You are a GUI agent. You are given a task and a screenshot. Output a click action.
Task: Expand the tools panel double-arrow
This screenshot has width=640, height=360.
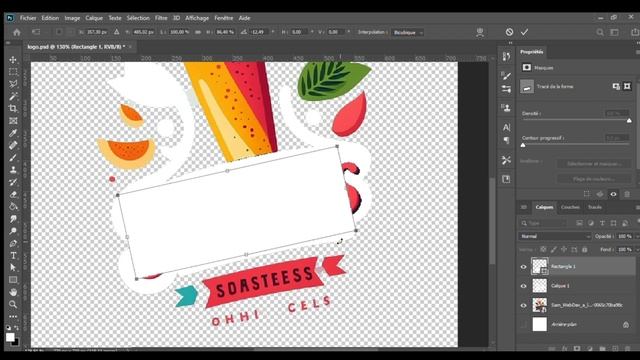coord(8,42)
